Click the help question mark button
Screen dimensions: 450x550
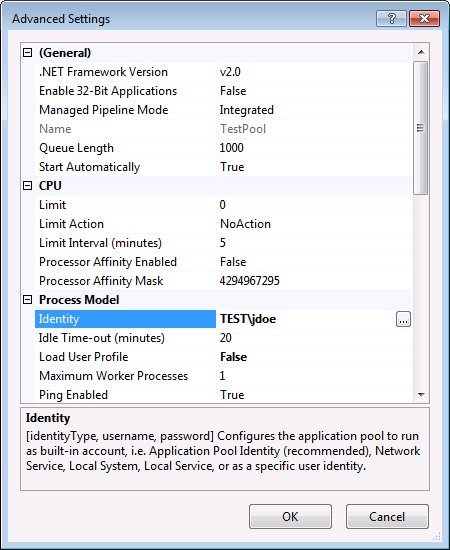(391, 18)
